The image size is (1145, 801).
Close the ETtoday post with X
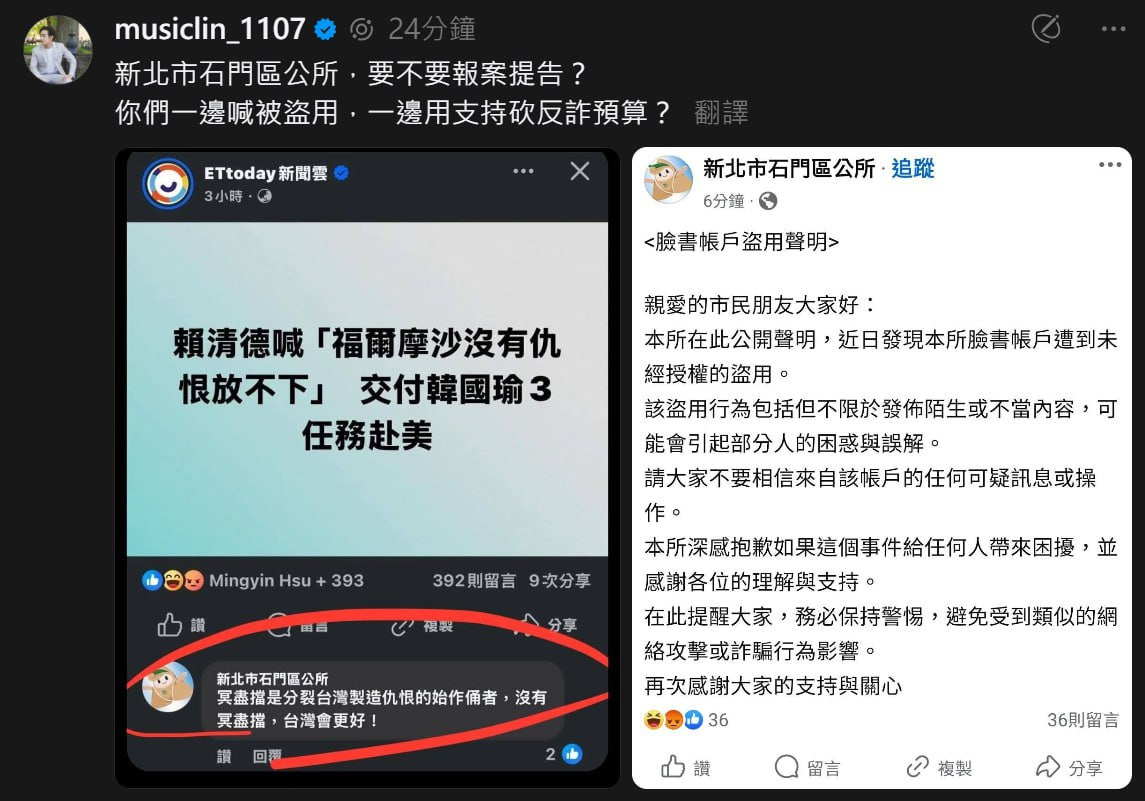coord(580,171)
